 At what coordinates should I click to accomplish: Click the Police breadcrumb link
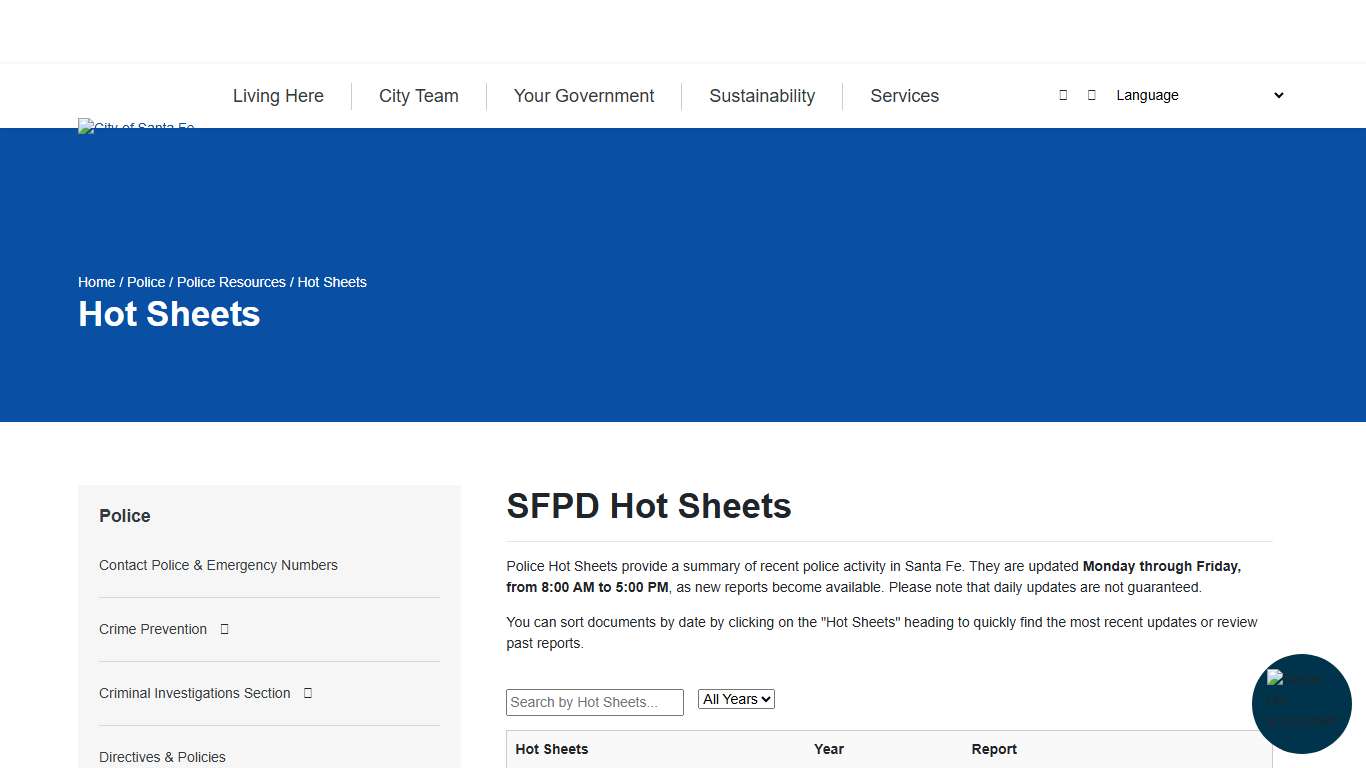(146, 282)
